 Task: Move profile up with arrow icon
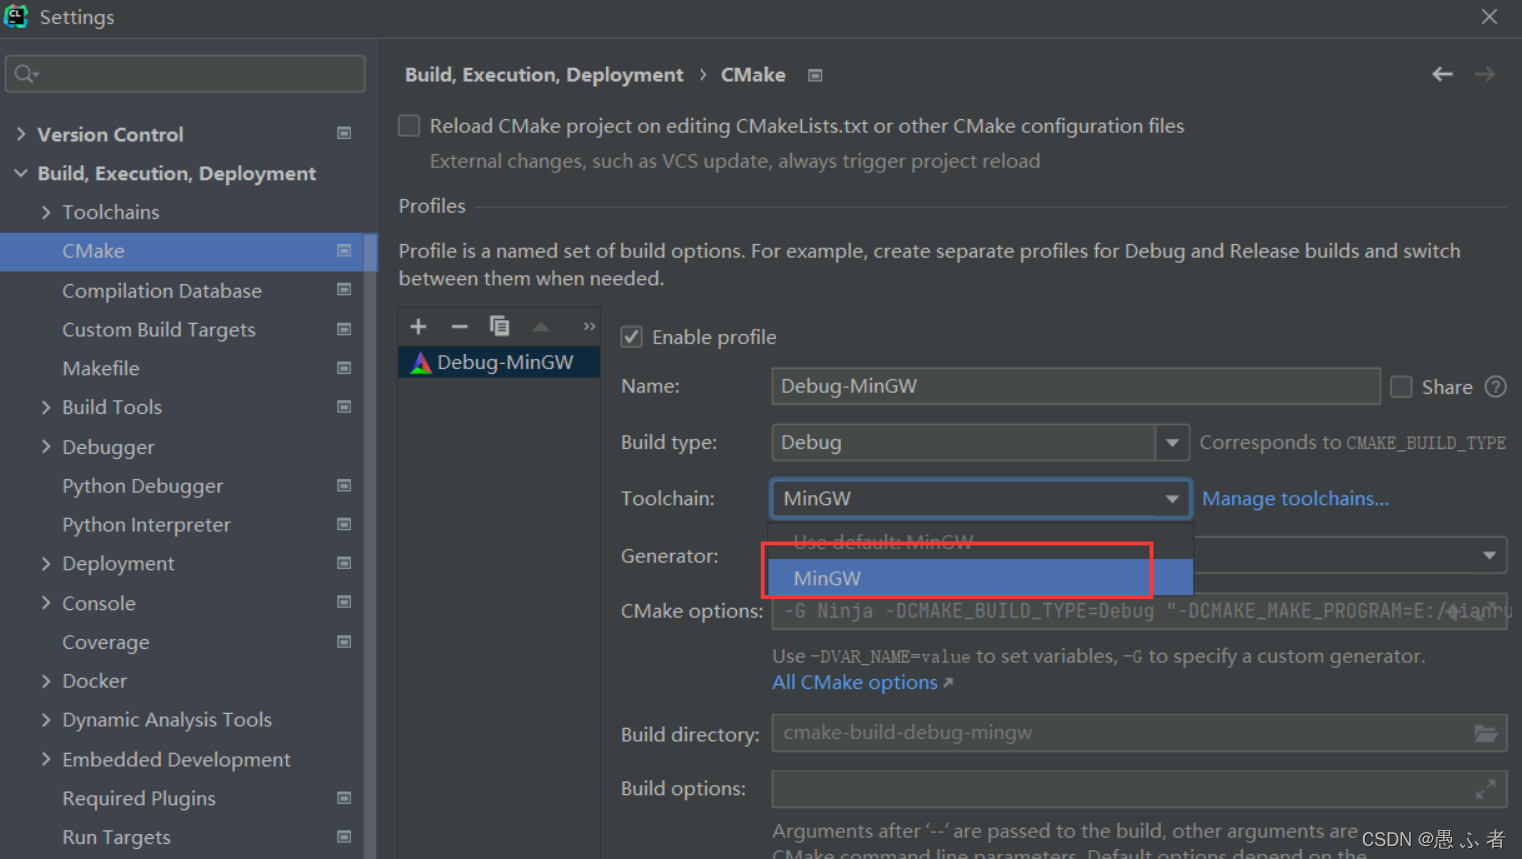541,326
